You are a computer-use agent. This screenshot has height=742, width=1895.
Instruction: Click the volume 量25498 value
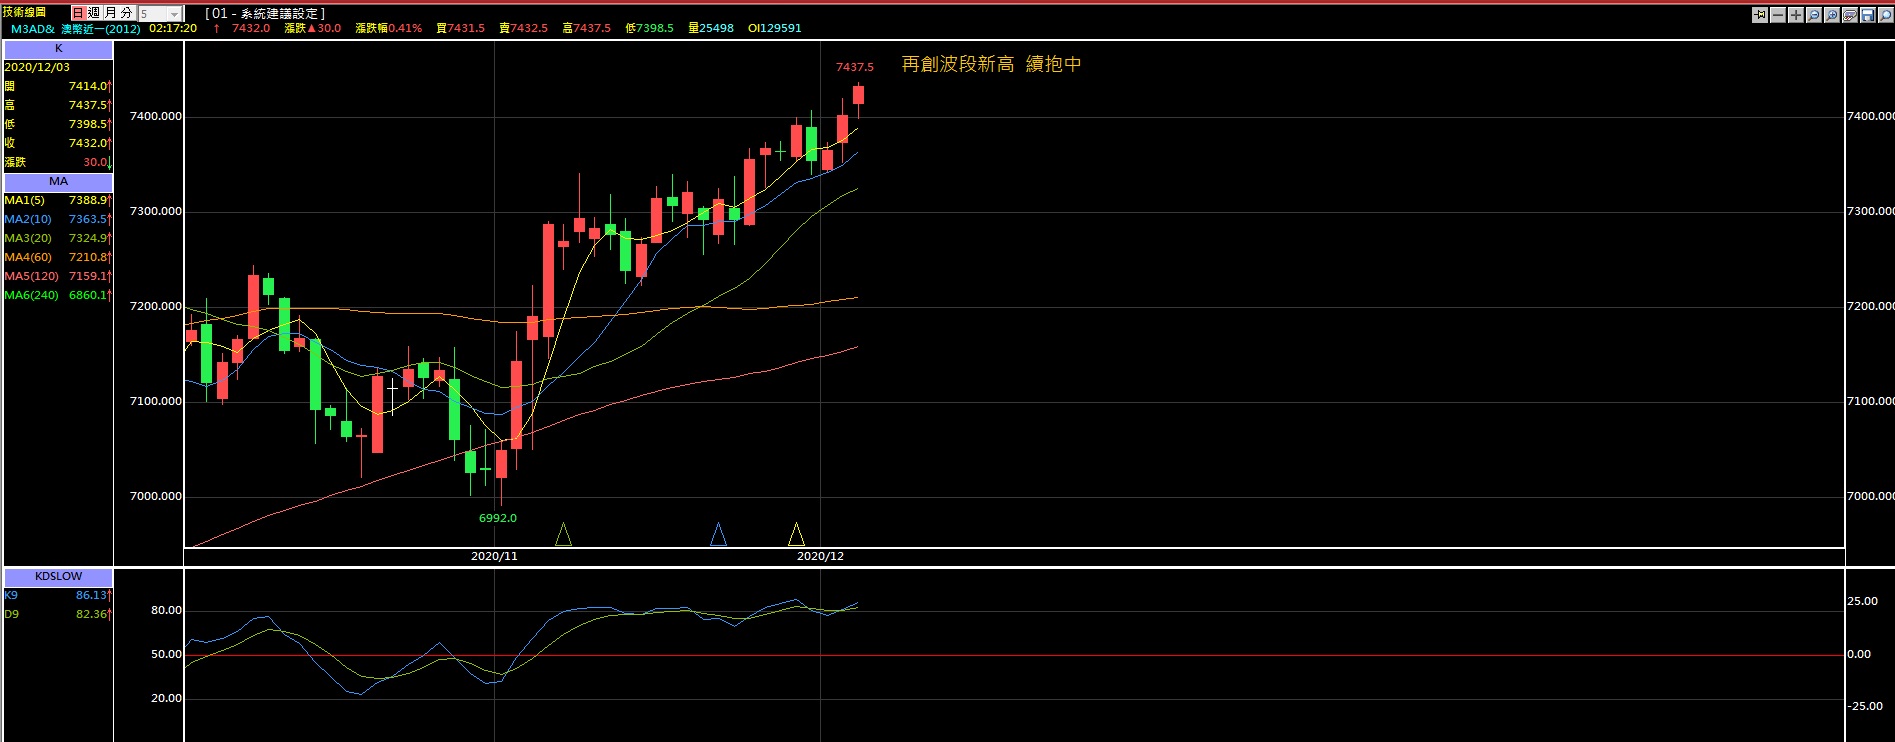pyautogui.click(x=711, y=28)
